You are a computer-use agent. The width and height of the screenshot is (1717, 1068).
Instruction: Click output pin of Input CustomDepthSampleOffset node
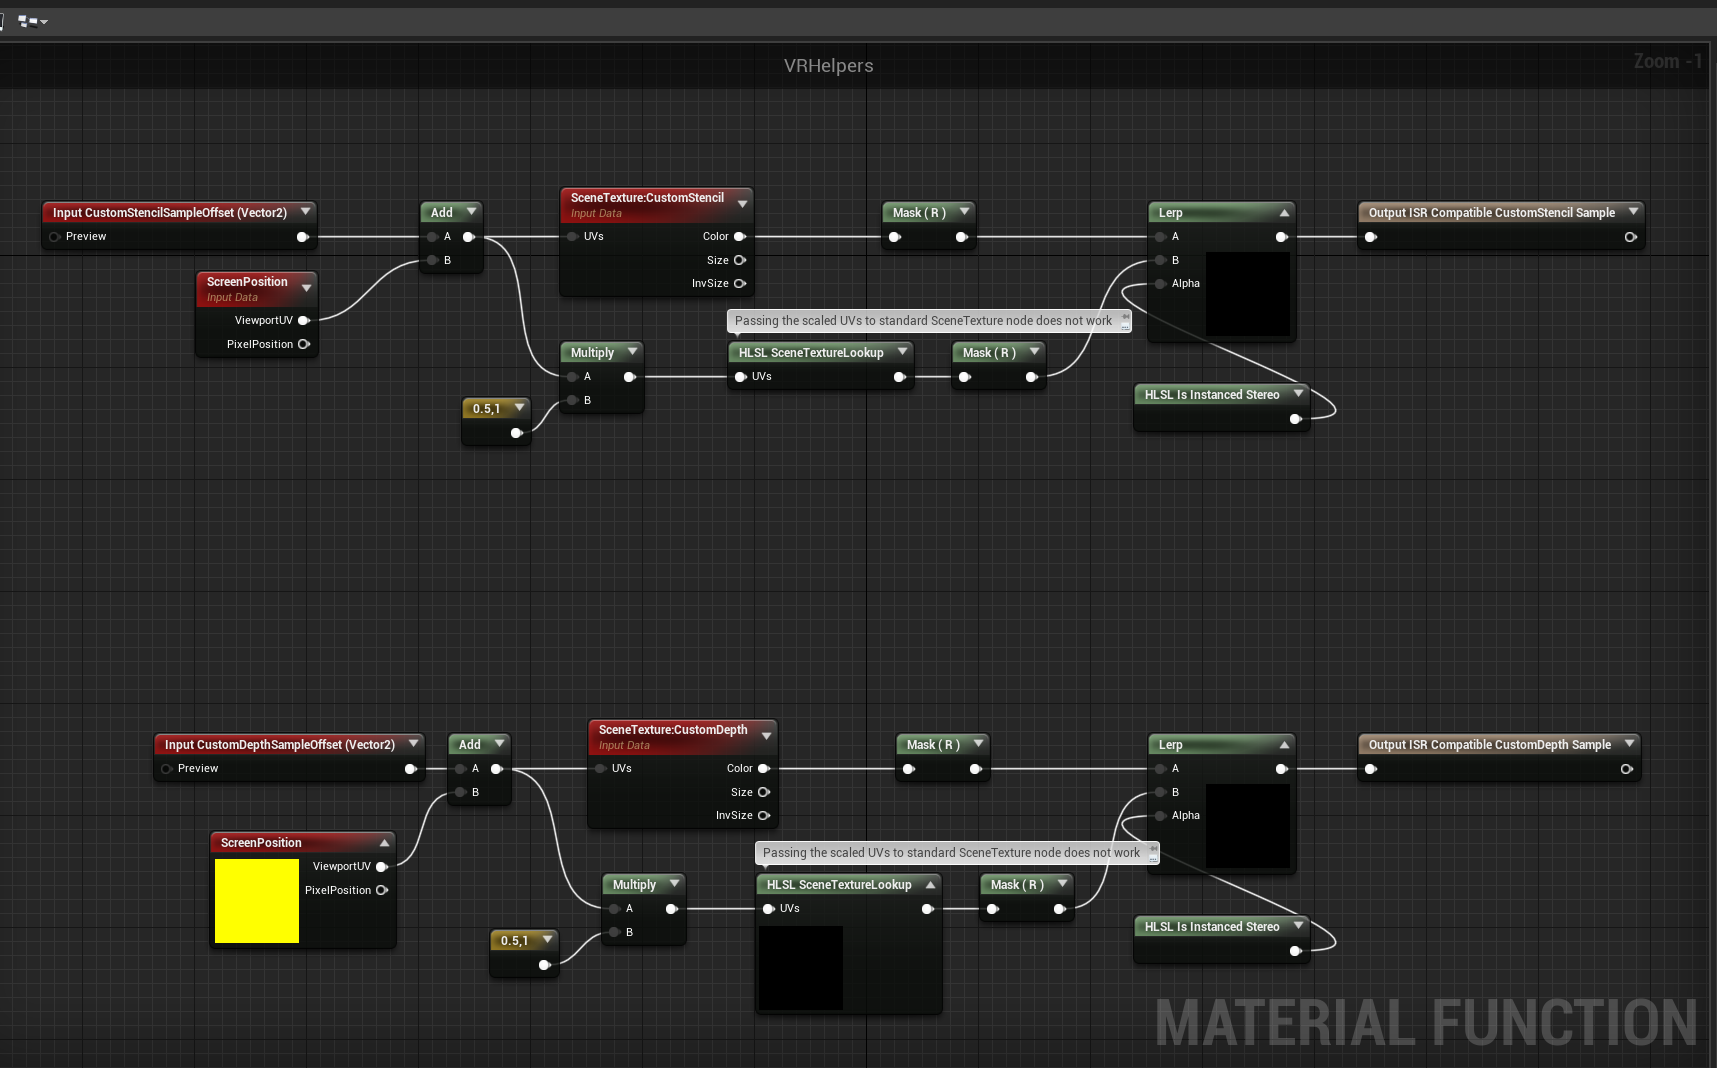point(410,769)
